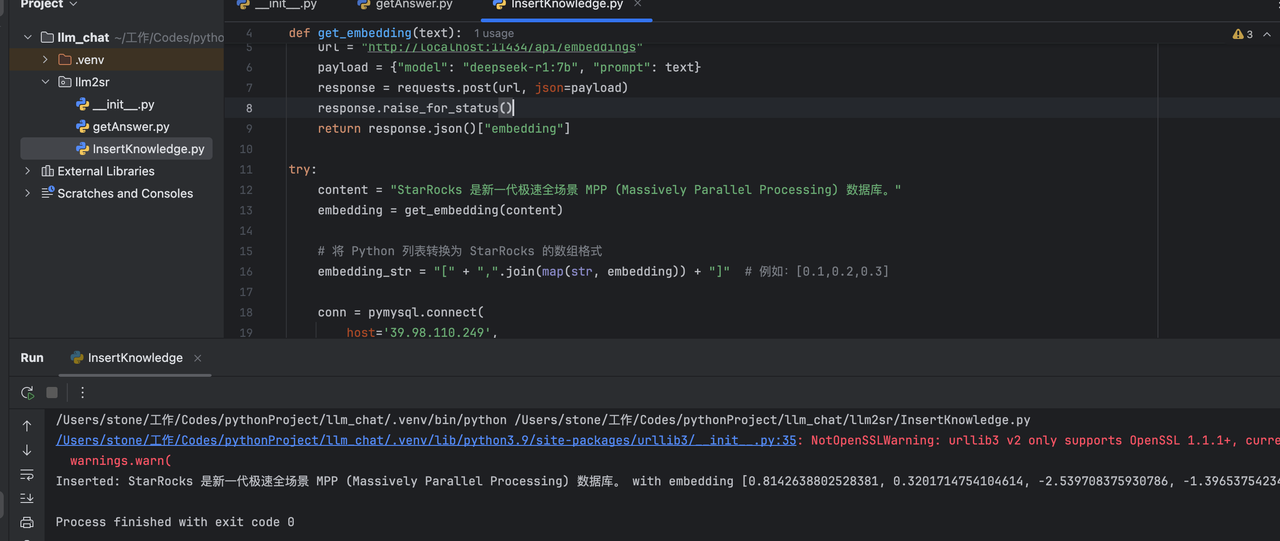Open the Run toolbar more-options menu
This screenshot has width=1280, height=541.
pyautogui.click(x=82, y=393)
